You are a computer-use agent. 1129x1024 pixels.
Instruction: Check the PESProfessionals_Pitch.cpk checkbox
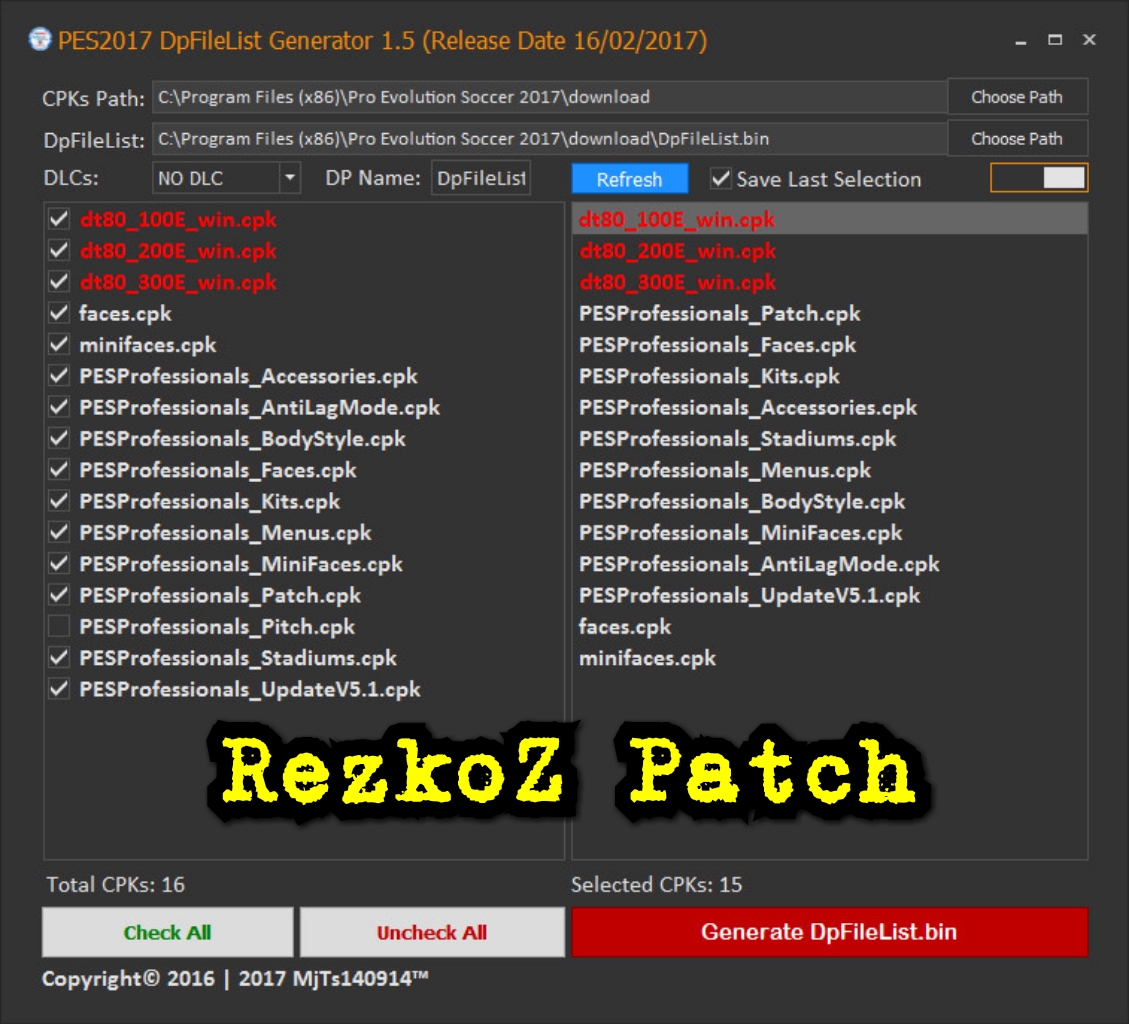(x=59, y=626)
